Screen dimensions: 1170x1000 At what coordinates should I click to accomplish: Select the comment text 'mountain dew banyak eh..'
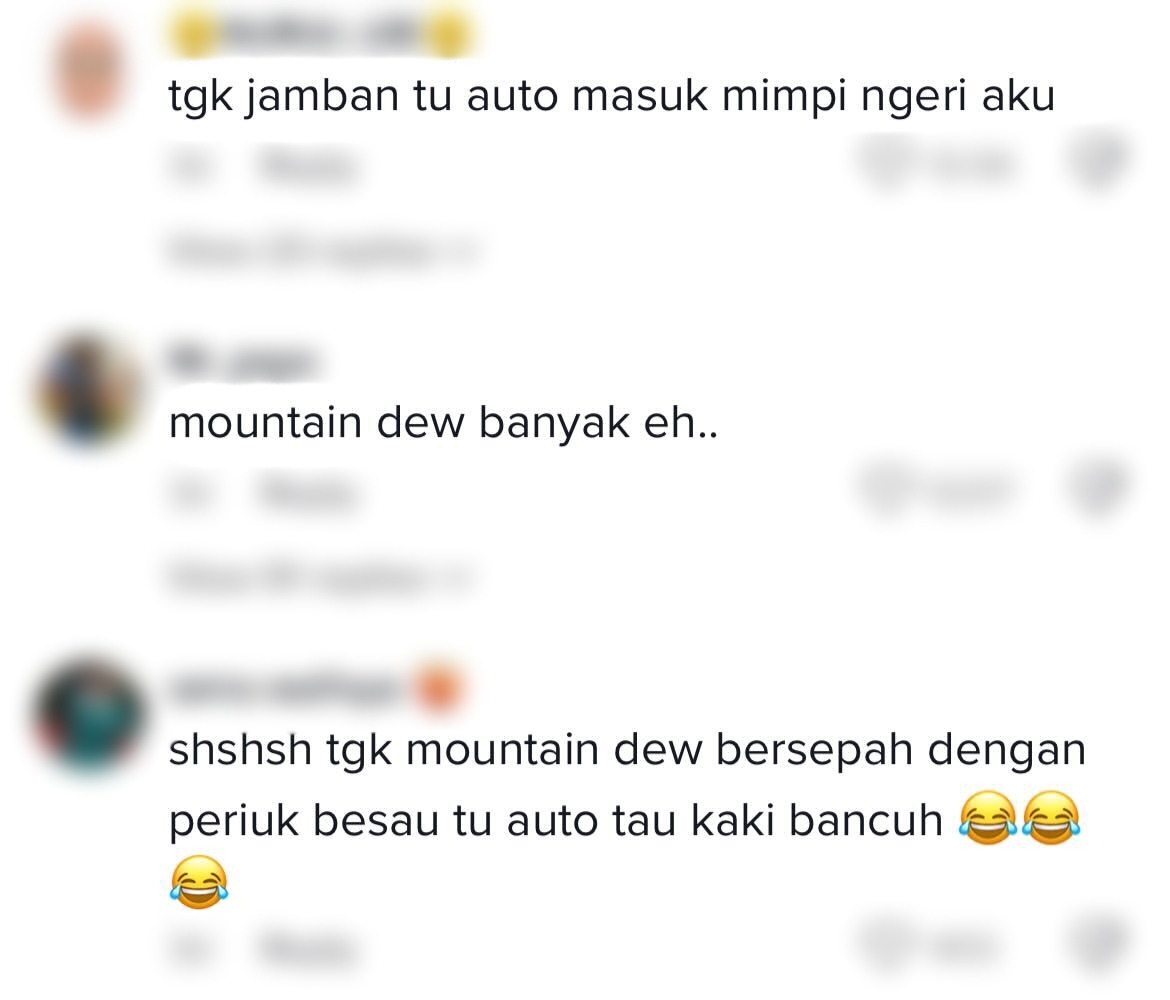point(443,422)
